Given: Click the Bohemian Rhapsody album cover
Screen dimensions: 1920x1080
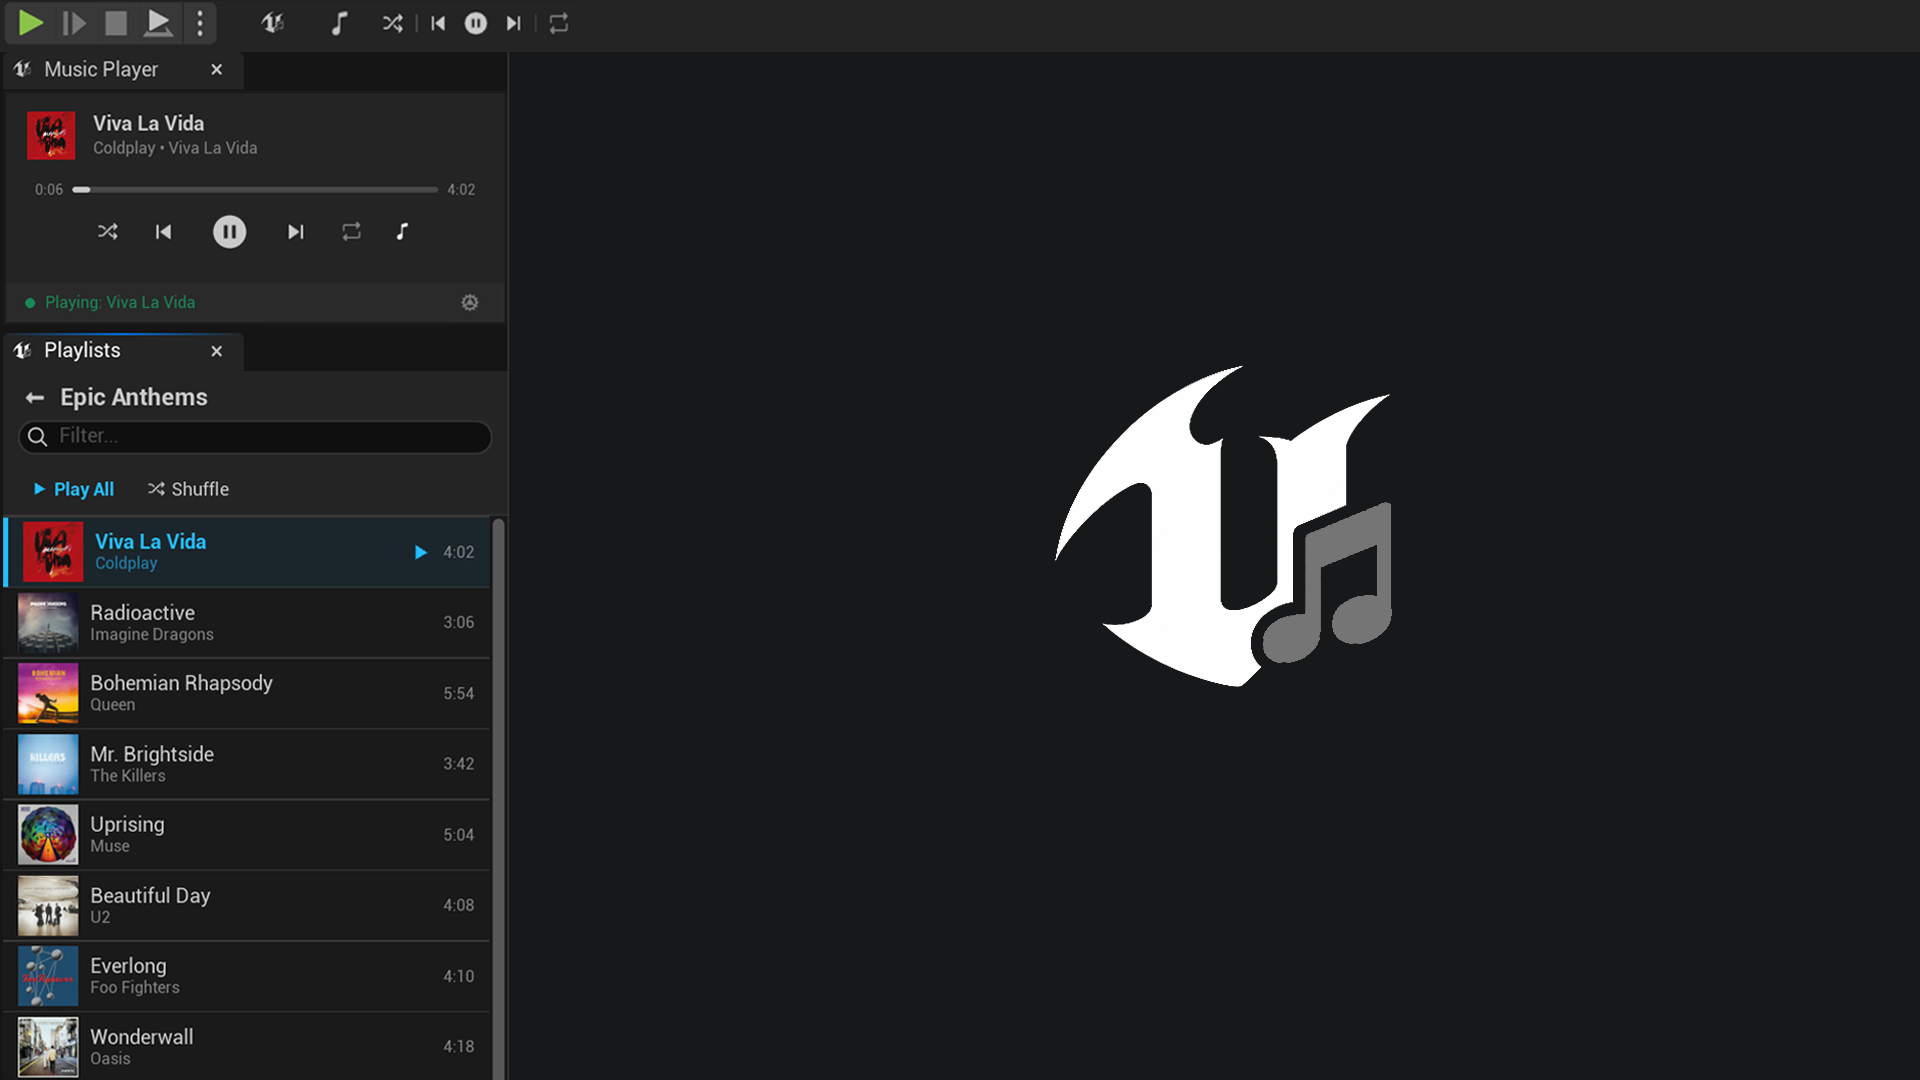Looking at the screenshot, I should [48, 693].
